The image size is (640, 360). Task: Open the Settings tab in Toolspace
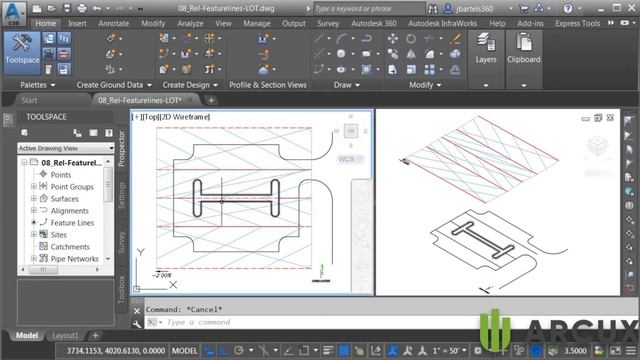(122, 196)
